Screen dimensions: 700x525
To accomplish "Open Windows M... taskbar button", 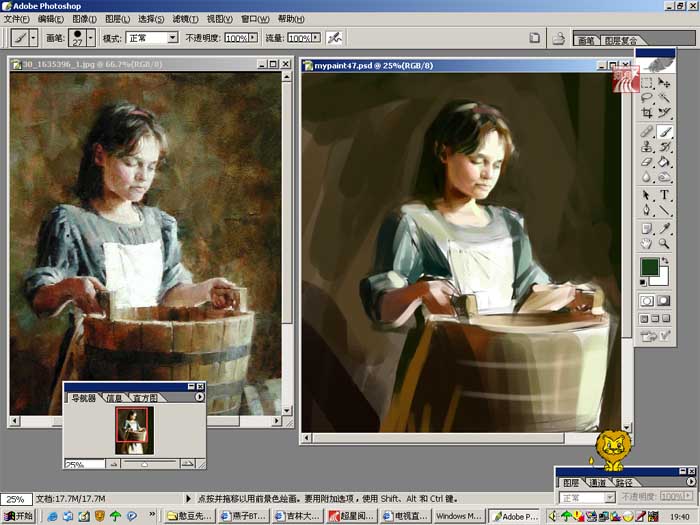I will (x=458, y=516).
